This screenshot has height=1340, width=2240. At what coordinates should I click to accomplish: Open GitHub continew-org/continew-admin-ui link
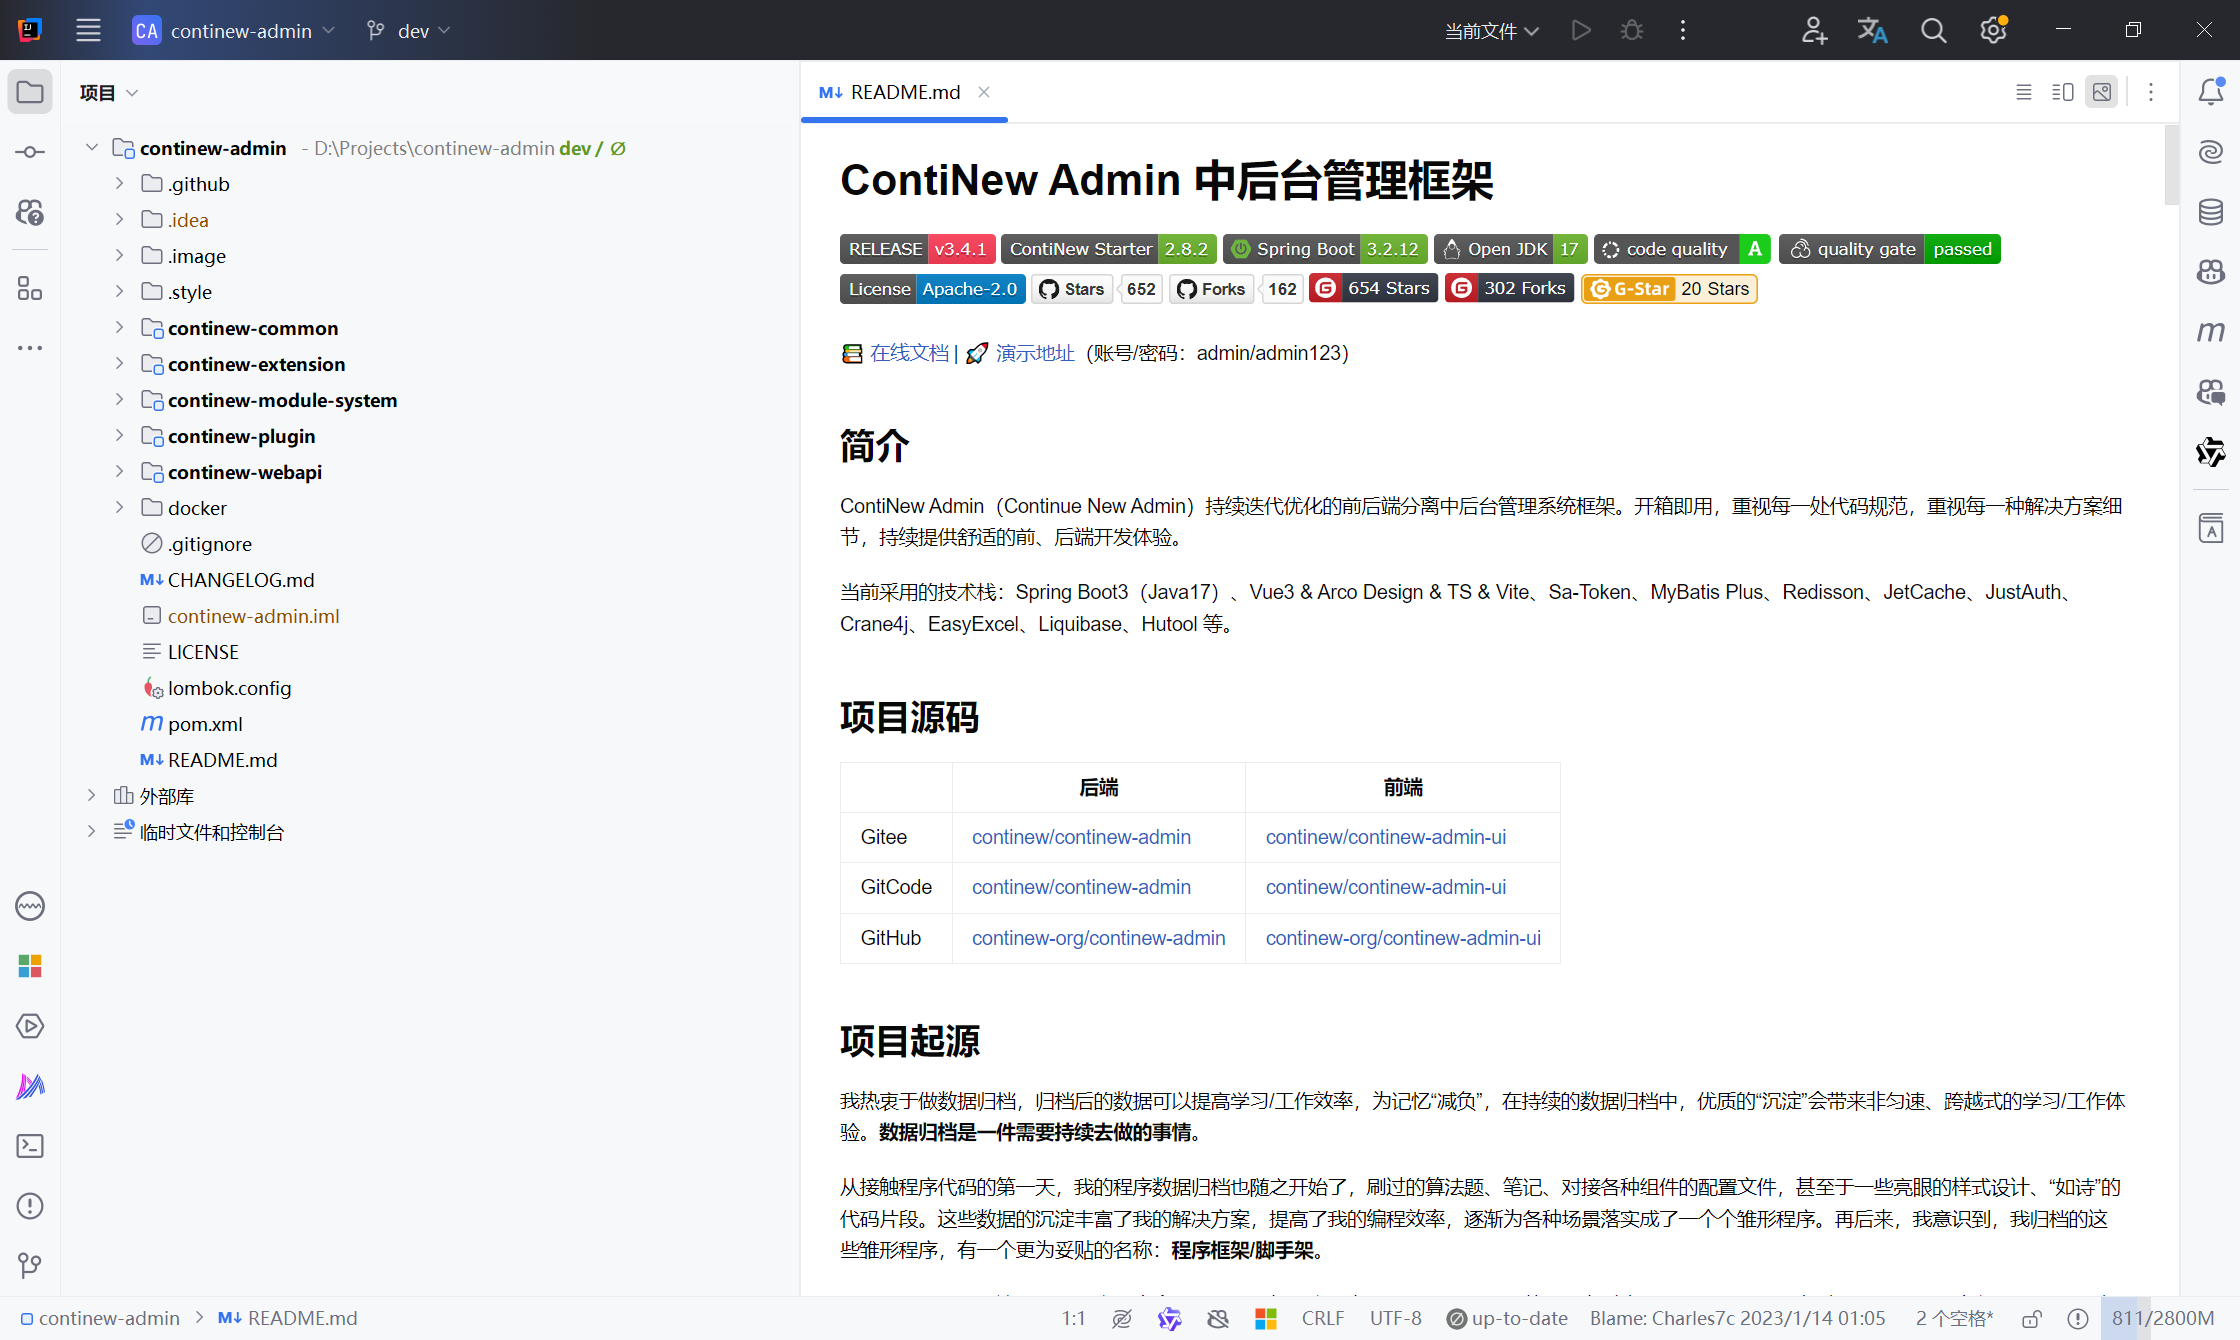click(1403, 938)
